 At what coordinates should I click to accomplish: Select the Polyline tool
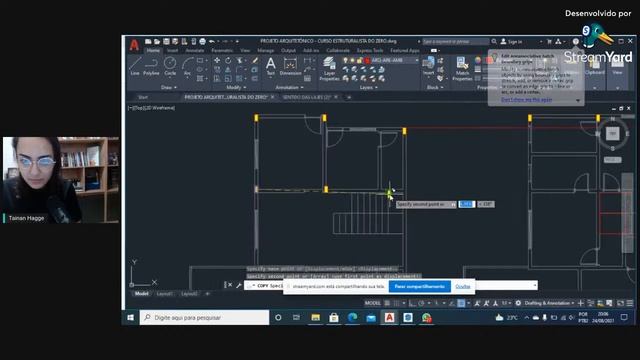(x=151, y=66)
